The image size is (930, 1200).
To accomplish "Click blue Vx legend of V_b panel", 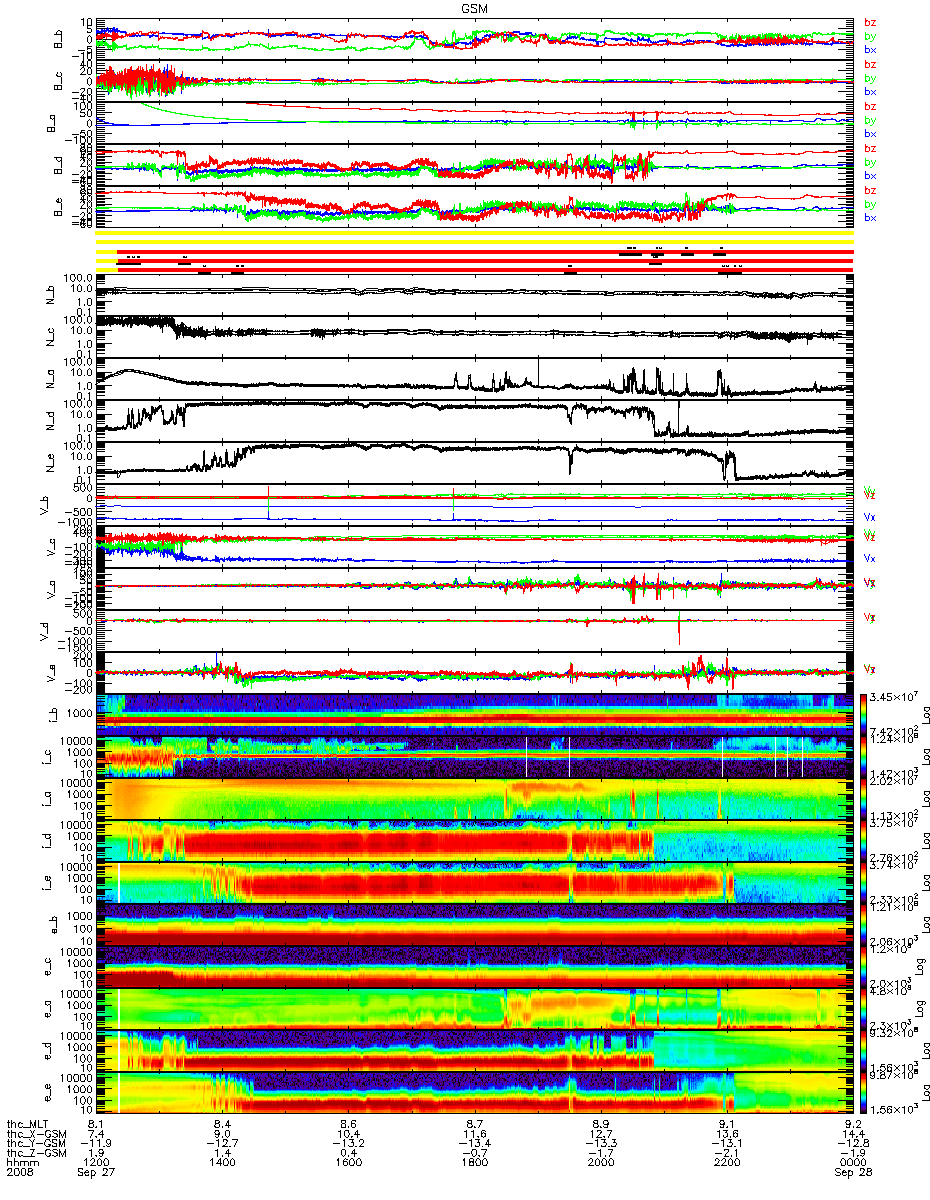I will [869, 517].
